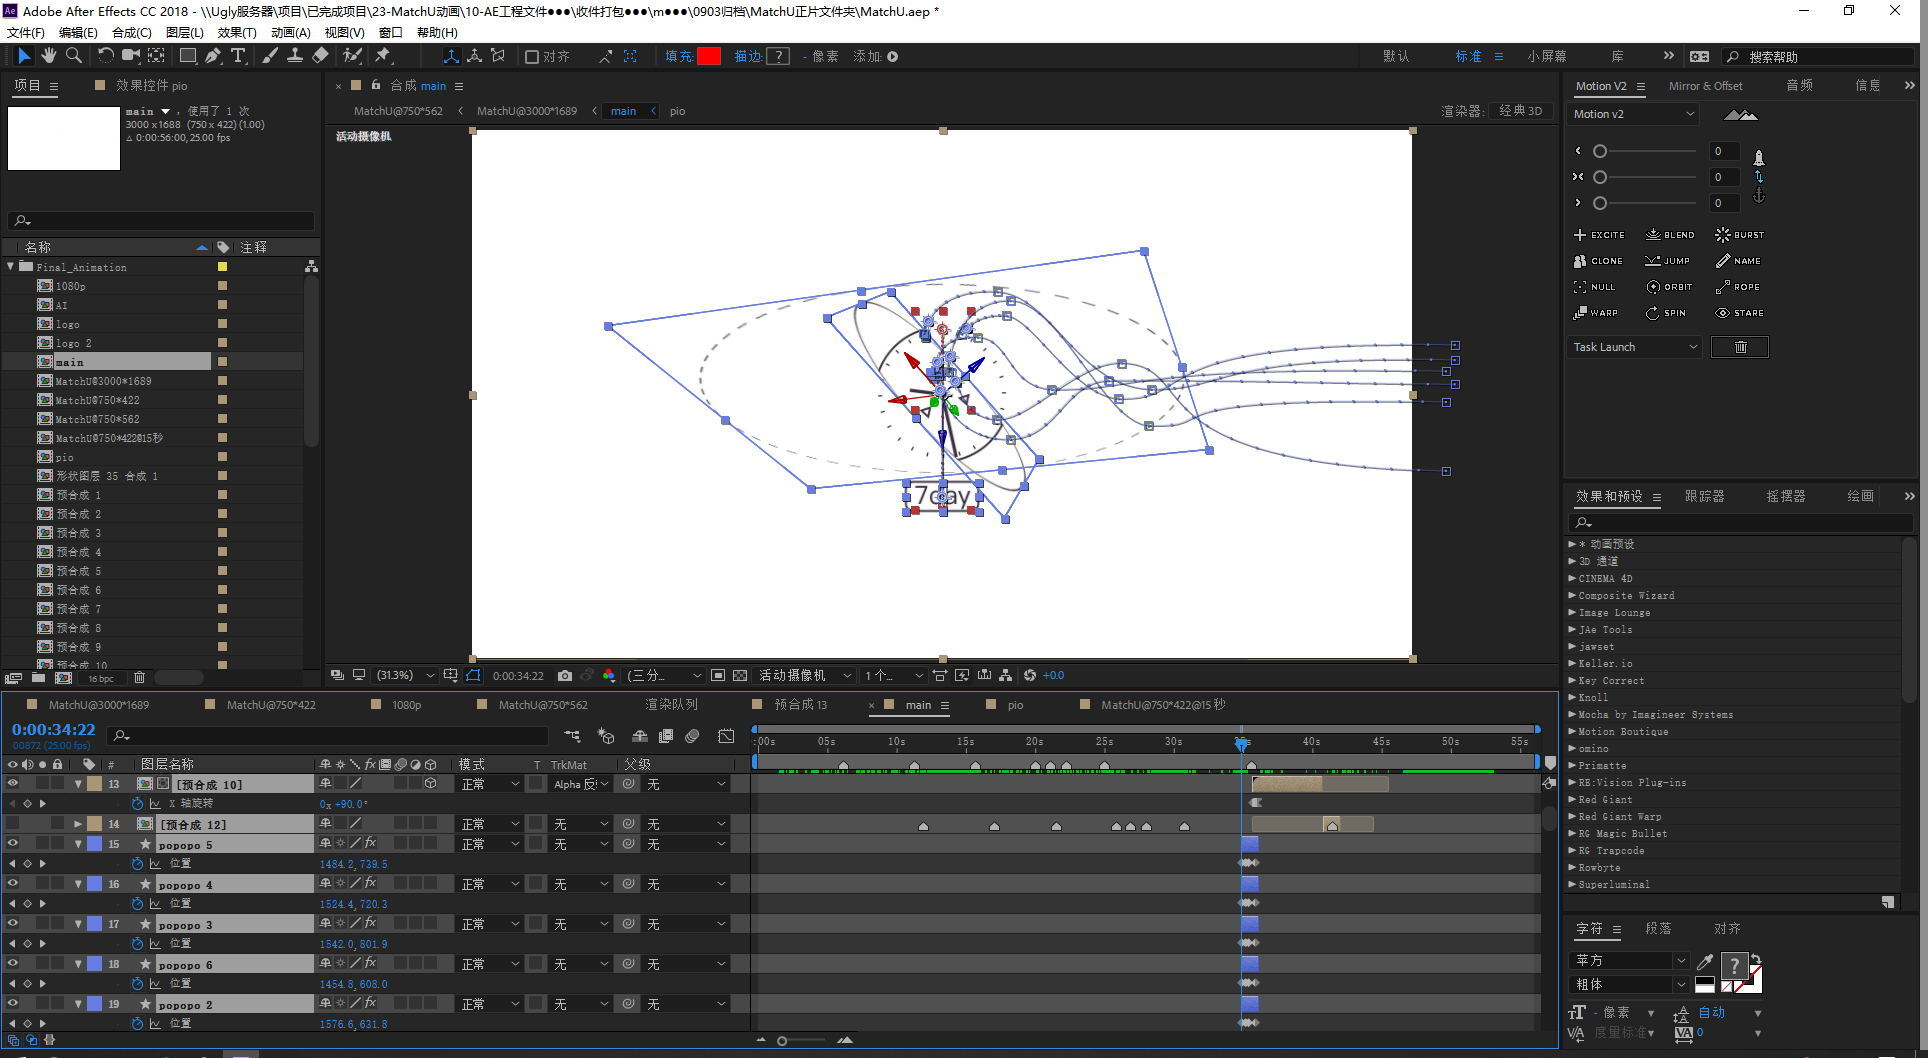Screen dimensions: 1928x1058
Task: Click the trash icon in Motion panel
Action: coord(1740,347)
